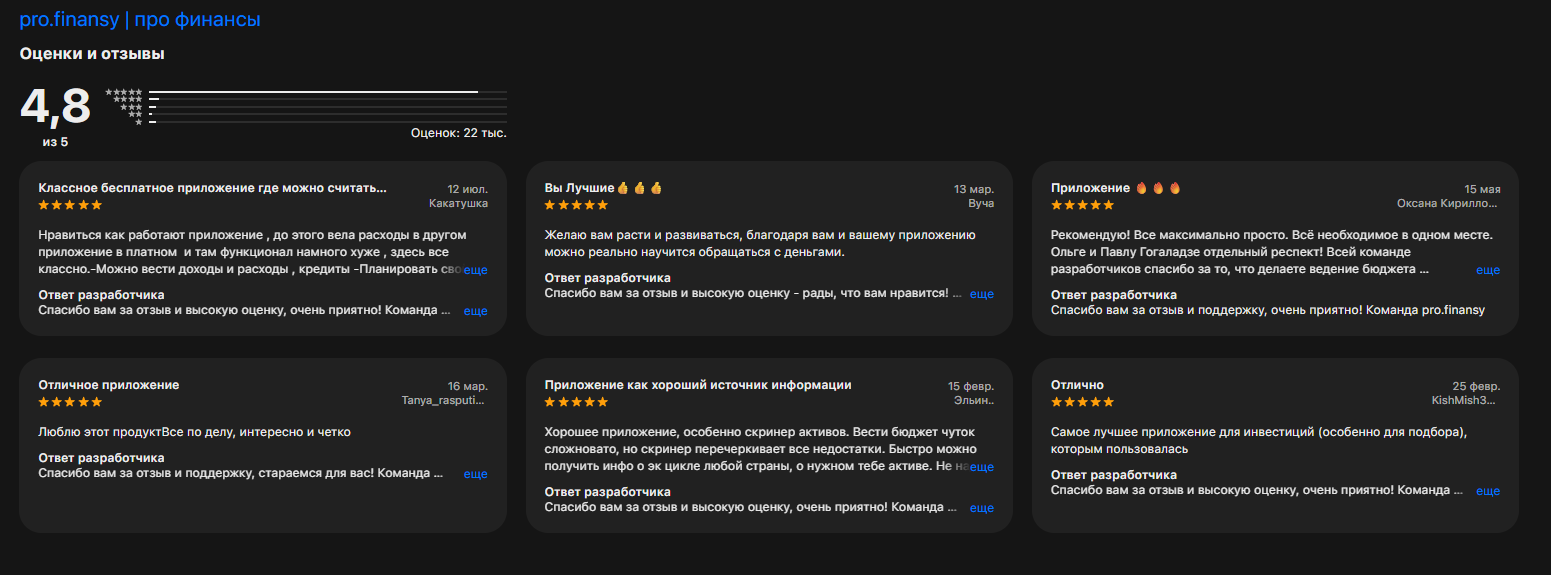The image size is (1551, 575).
Task: Expand developer reply under "Отлично" review
Action: (x=1488, y=491)
